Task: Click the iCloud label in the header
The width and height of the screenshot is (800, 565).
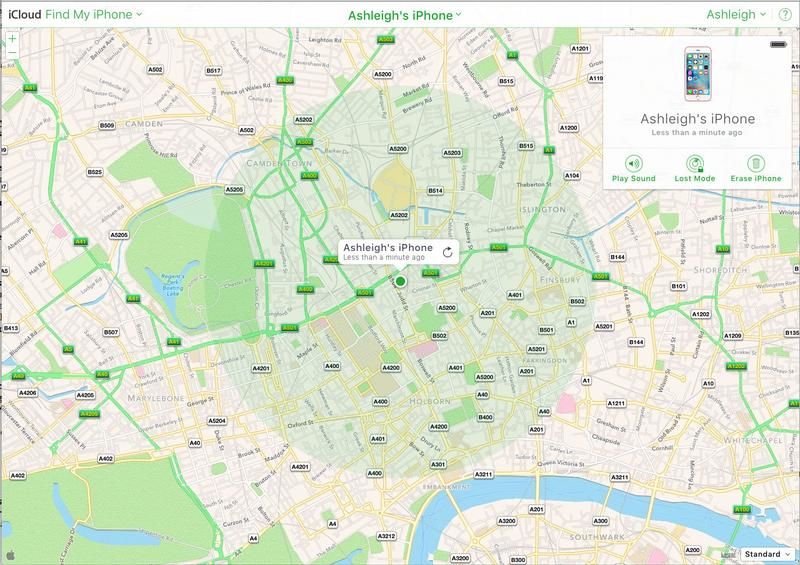Action: click(24, 15)
